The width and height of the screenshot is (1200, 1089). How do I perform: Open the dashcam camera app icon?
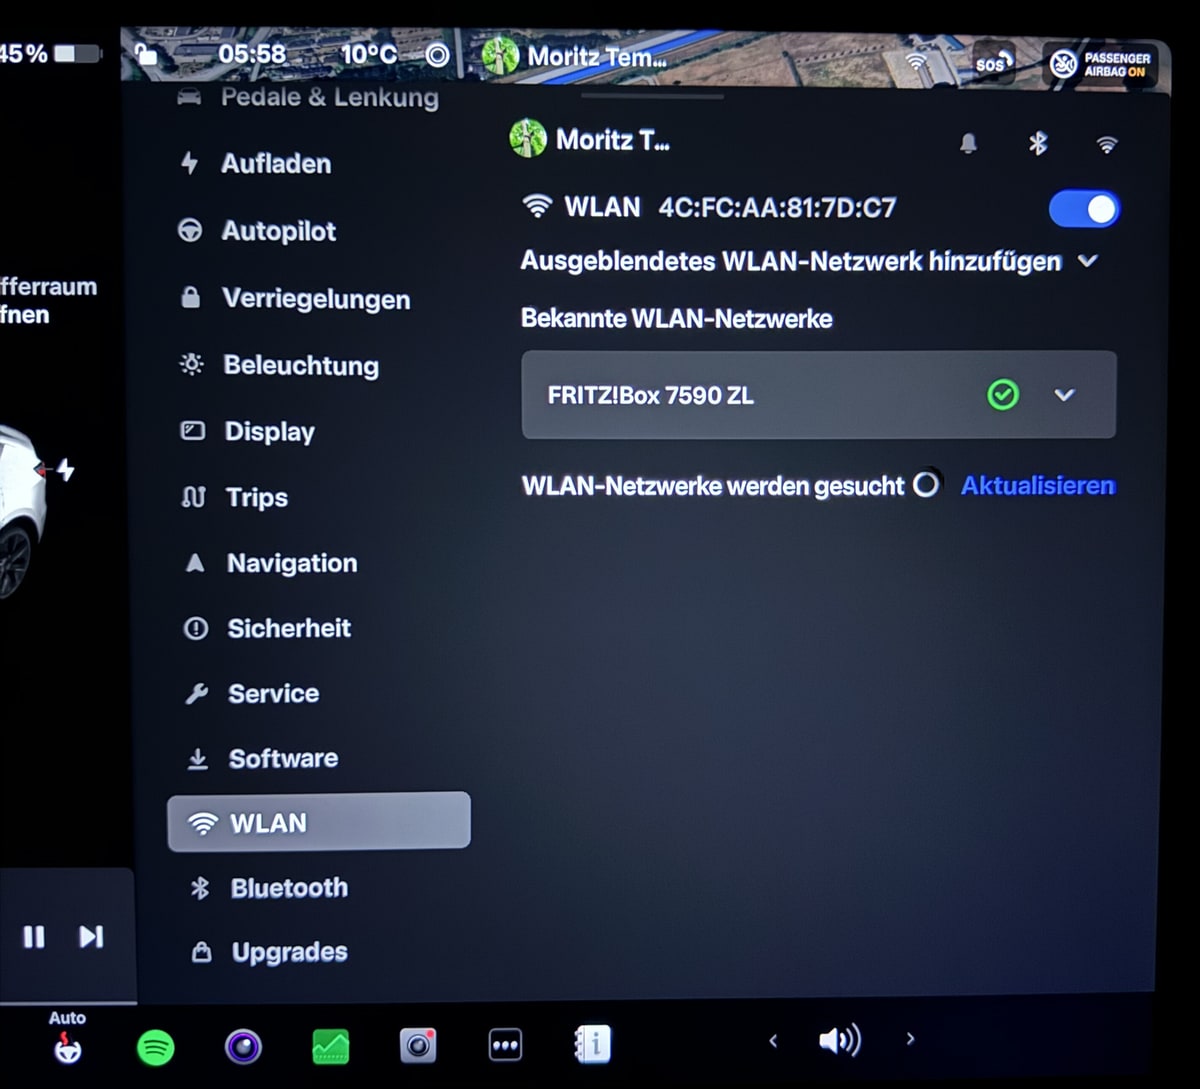pyautogui.click(x=418, y=1046)
